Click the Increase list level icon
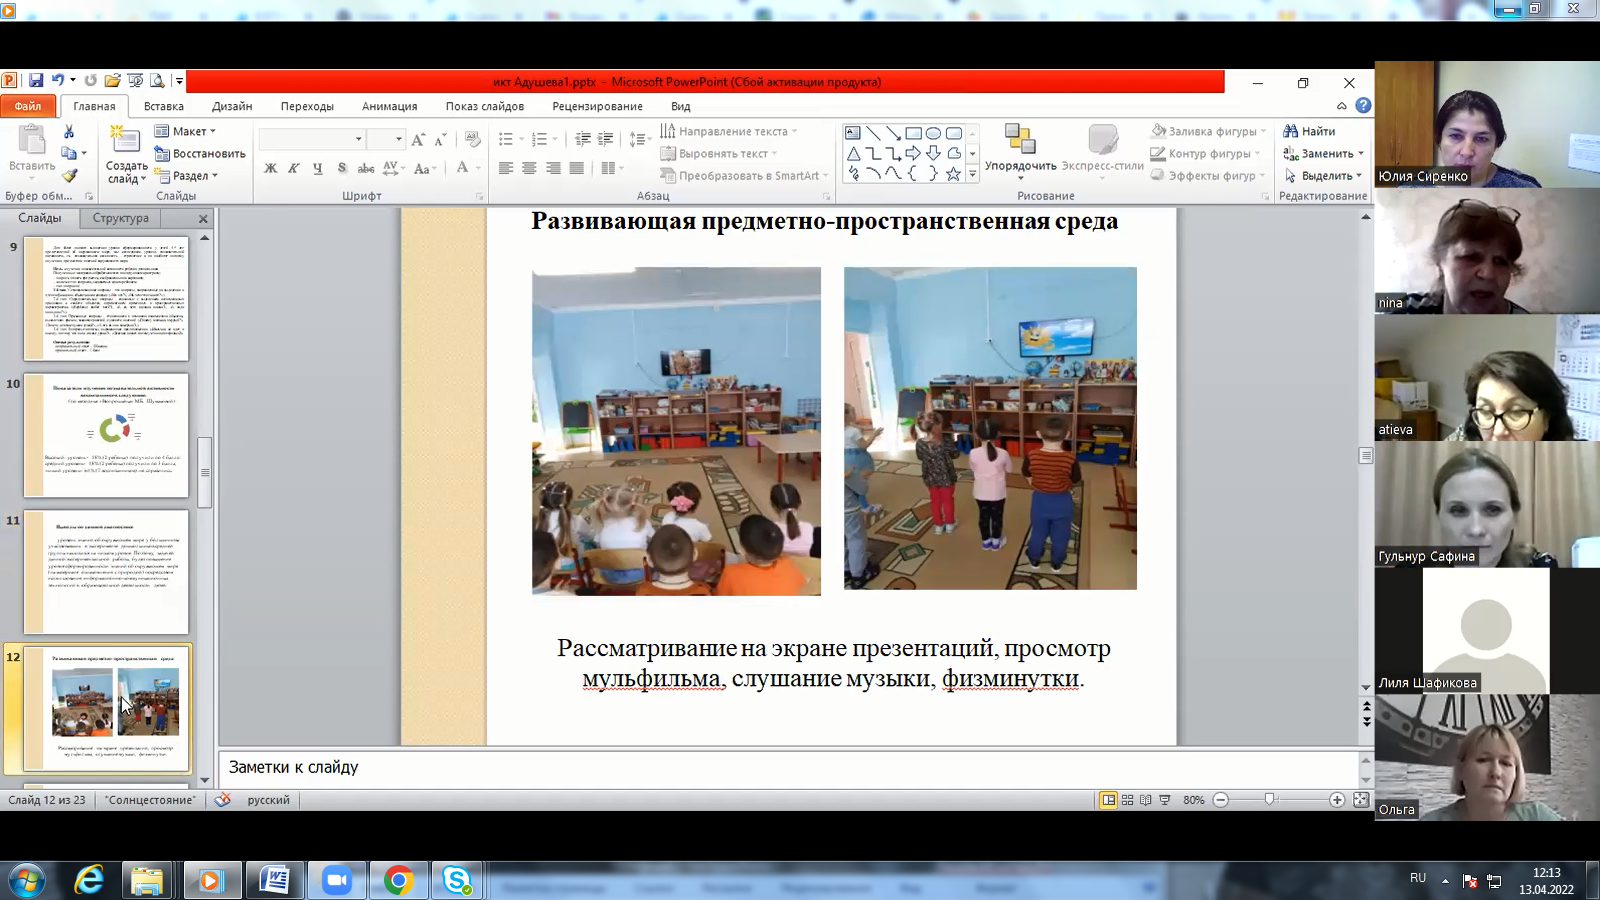 click(606, 139)
